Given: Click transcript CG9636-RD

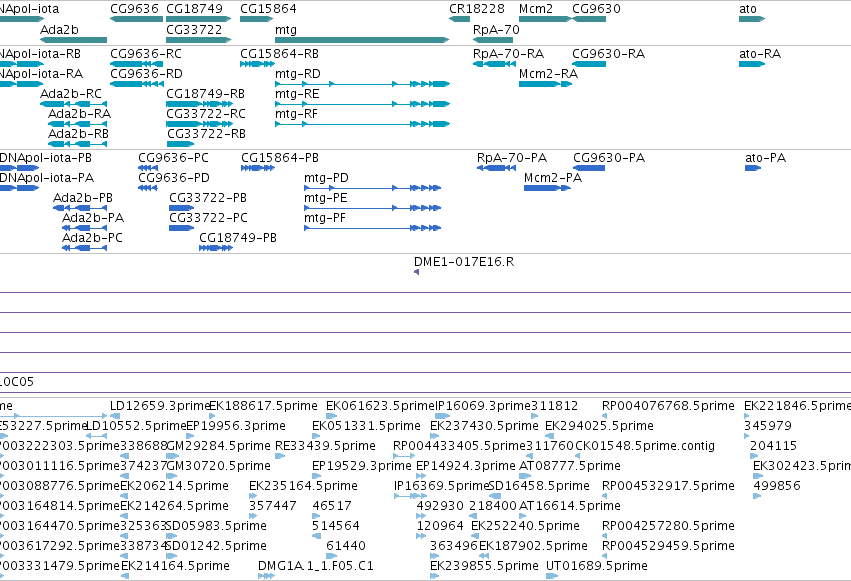Looking at the screenshot, I should (137, 84).
